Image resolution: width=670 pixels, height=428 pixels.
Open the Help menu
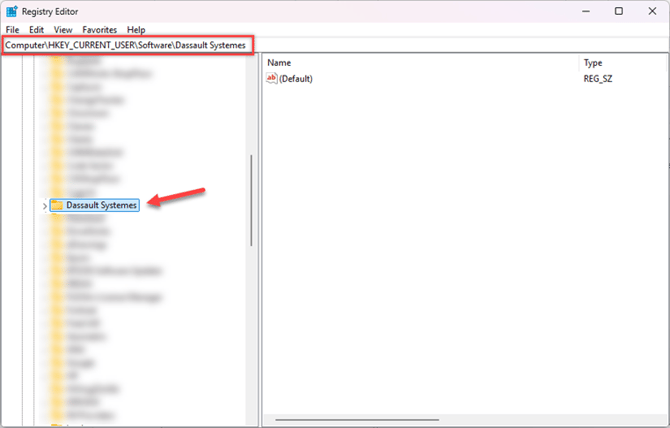click(136, 30)
